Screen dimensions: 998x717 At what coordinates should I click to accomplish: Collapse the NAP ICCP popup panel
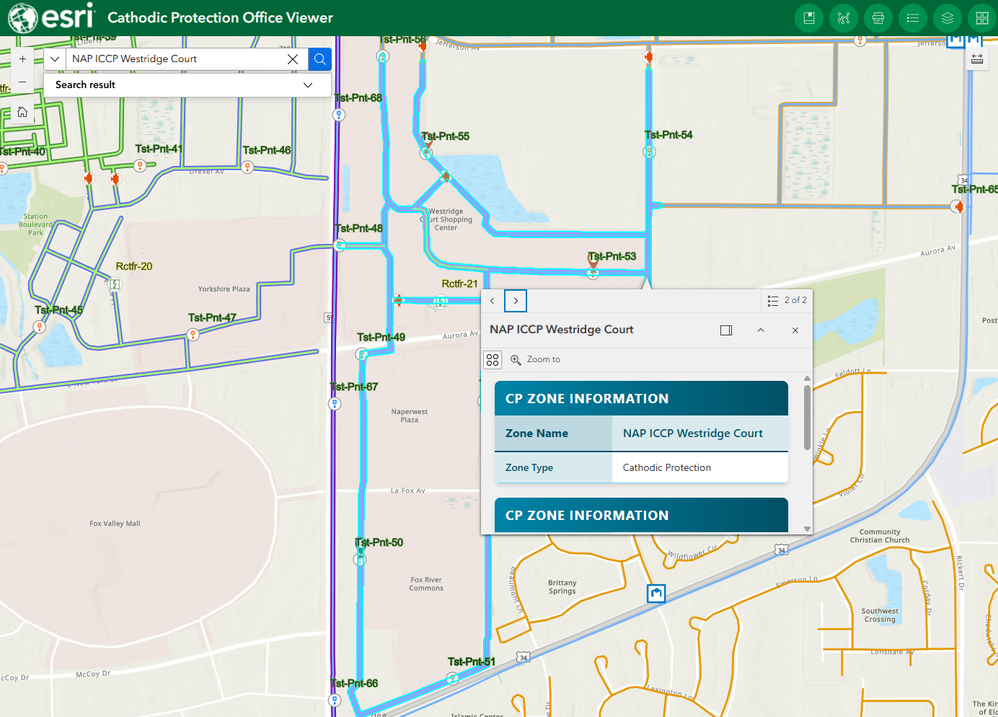pos(760,330)
